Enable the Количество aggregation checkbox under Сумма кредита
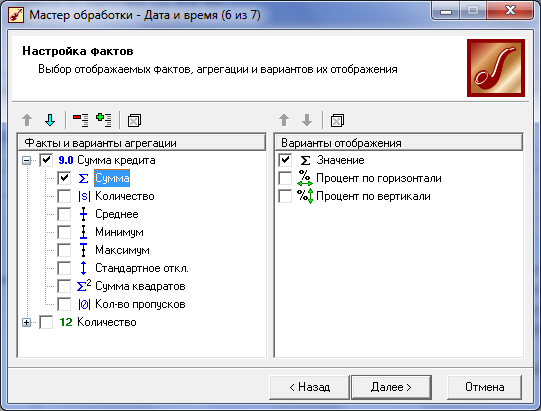The image size is (541, 411). click(x=64, y=196)
